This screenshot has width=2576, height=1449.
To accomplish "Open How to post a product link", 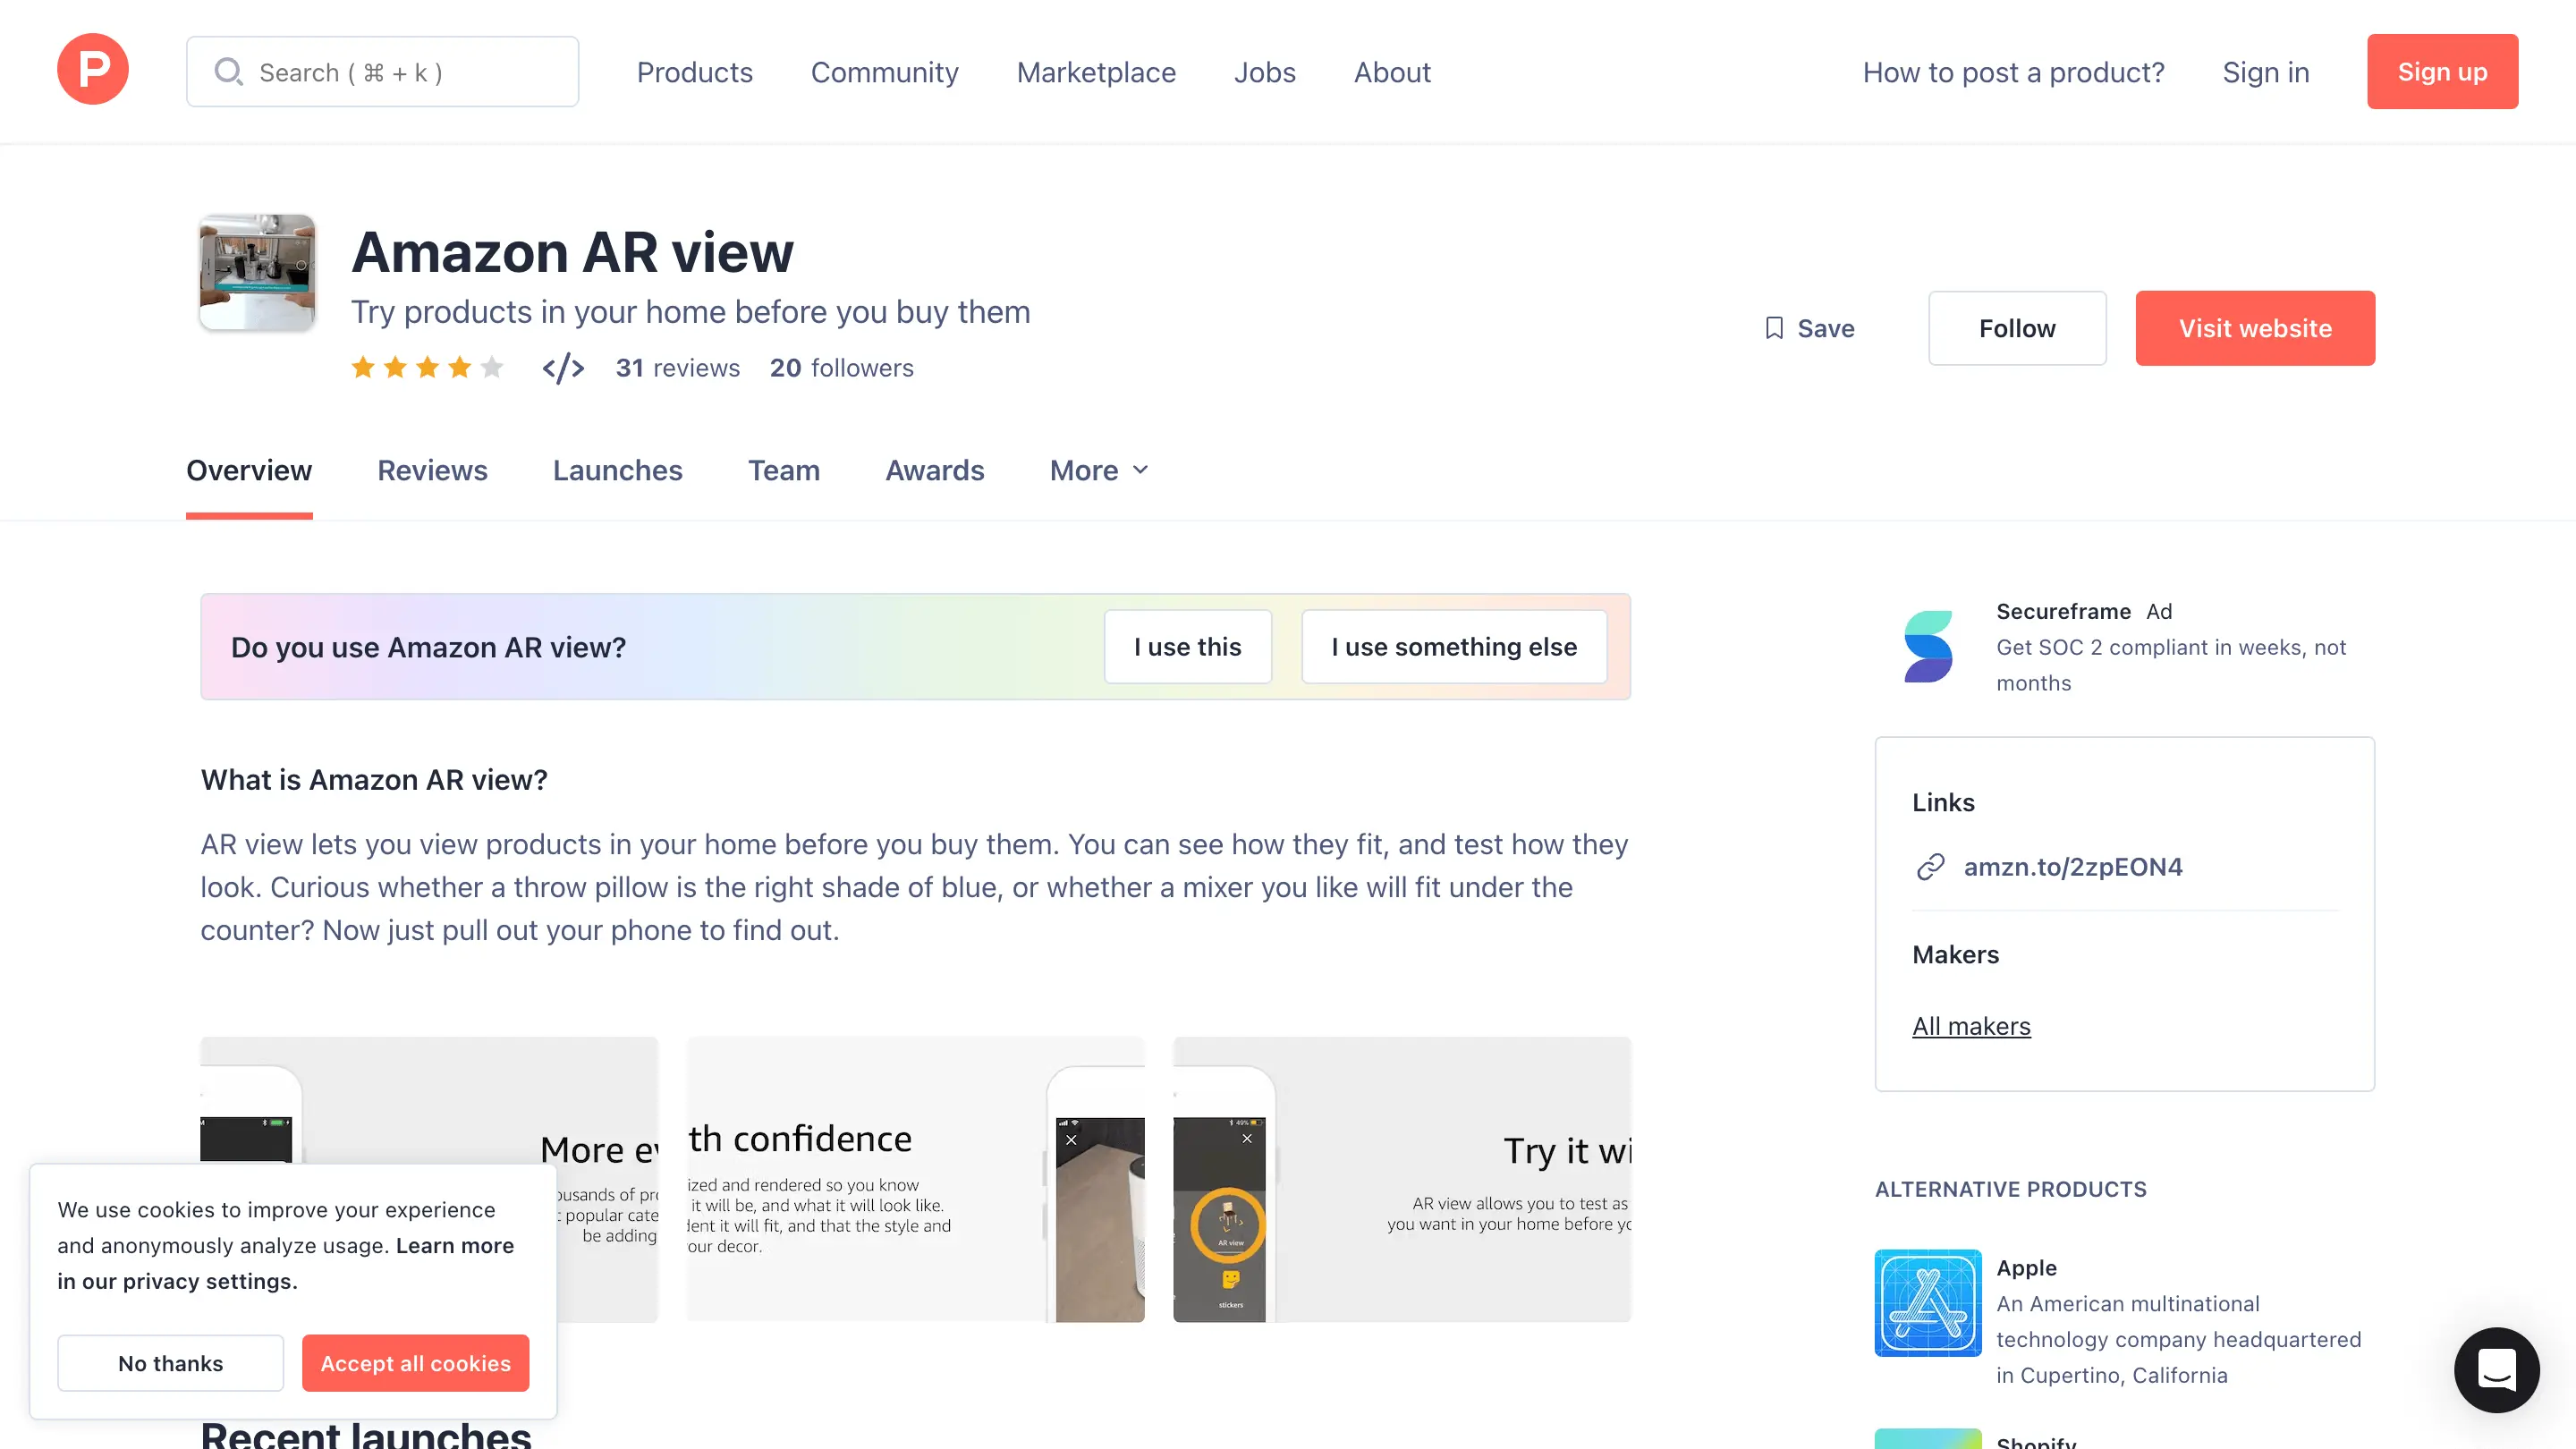I will [2013, 72].
